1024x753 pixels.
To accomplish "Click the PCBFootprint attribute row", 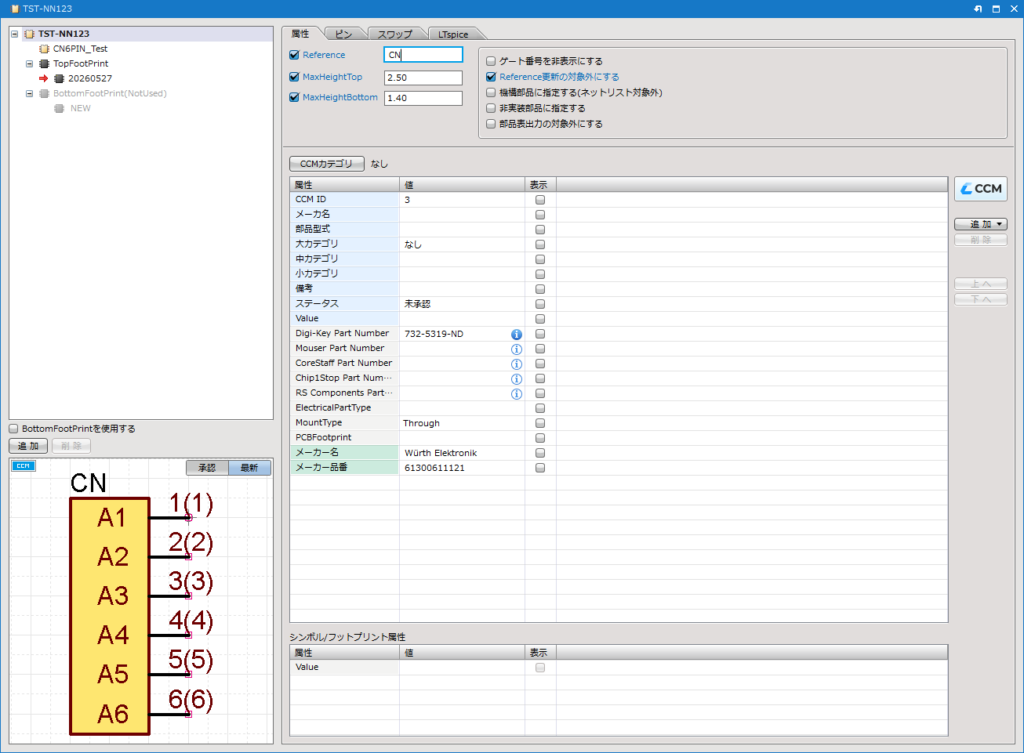I will coord(618,438).
